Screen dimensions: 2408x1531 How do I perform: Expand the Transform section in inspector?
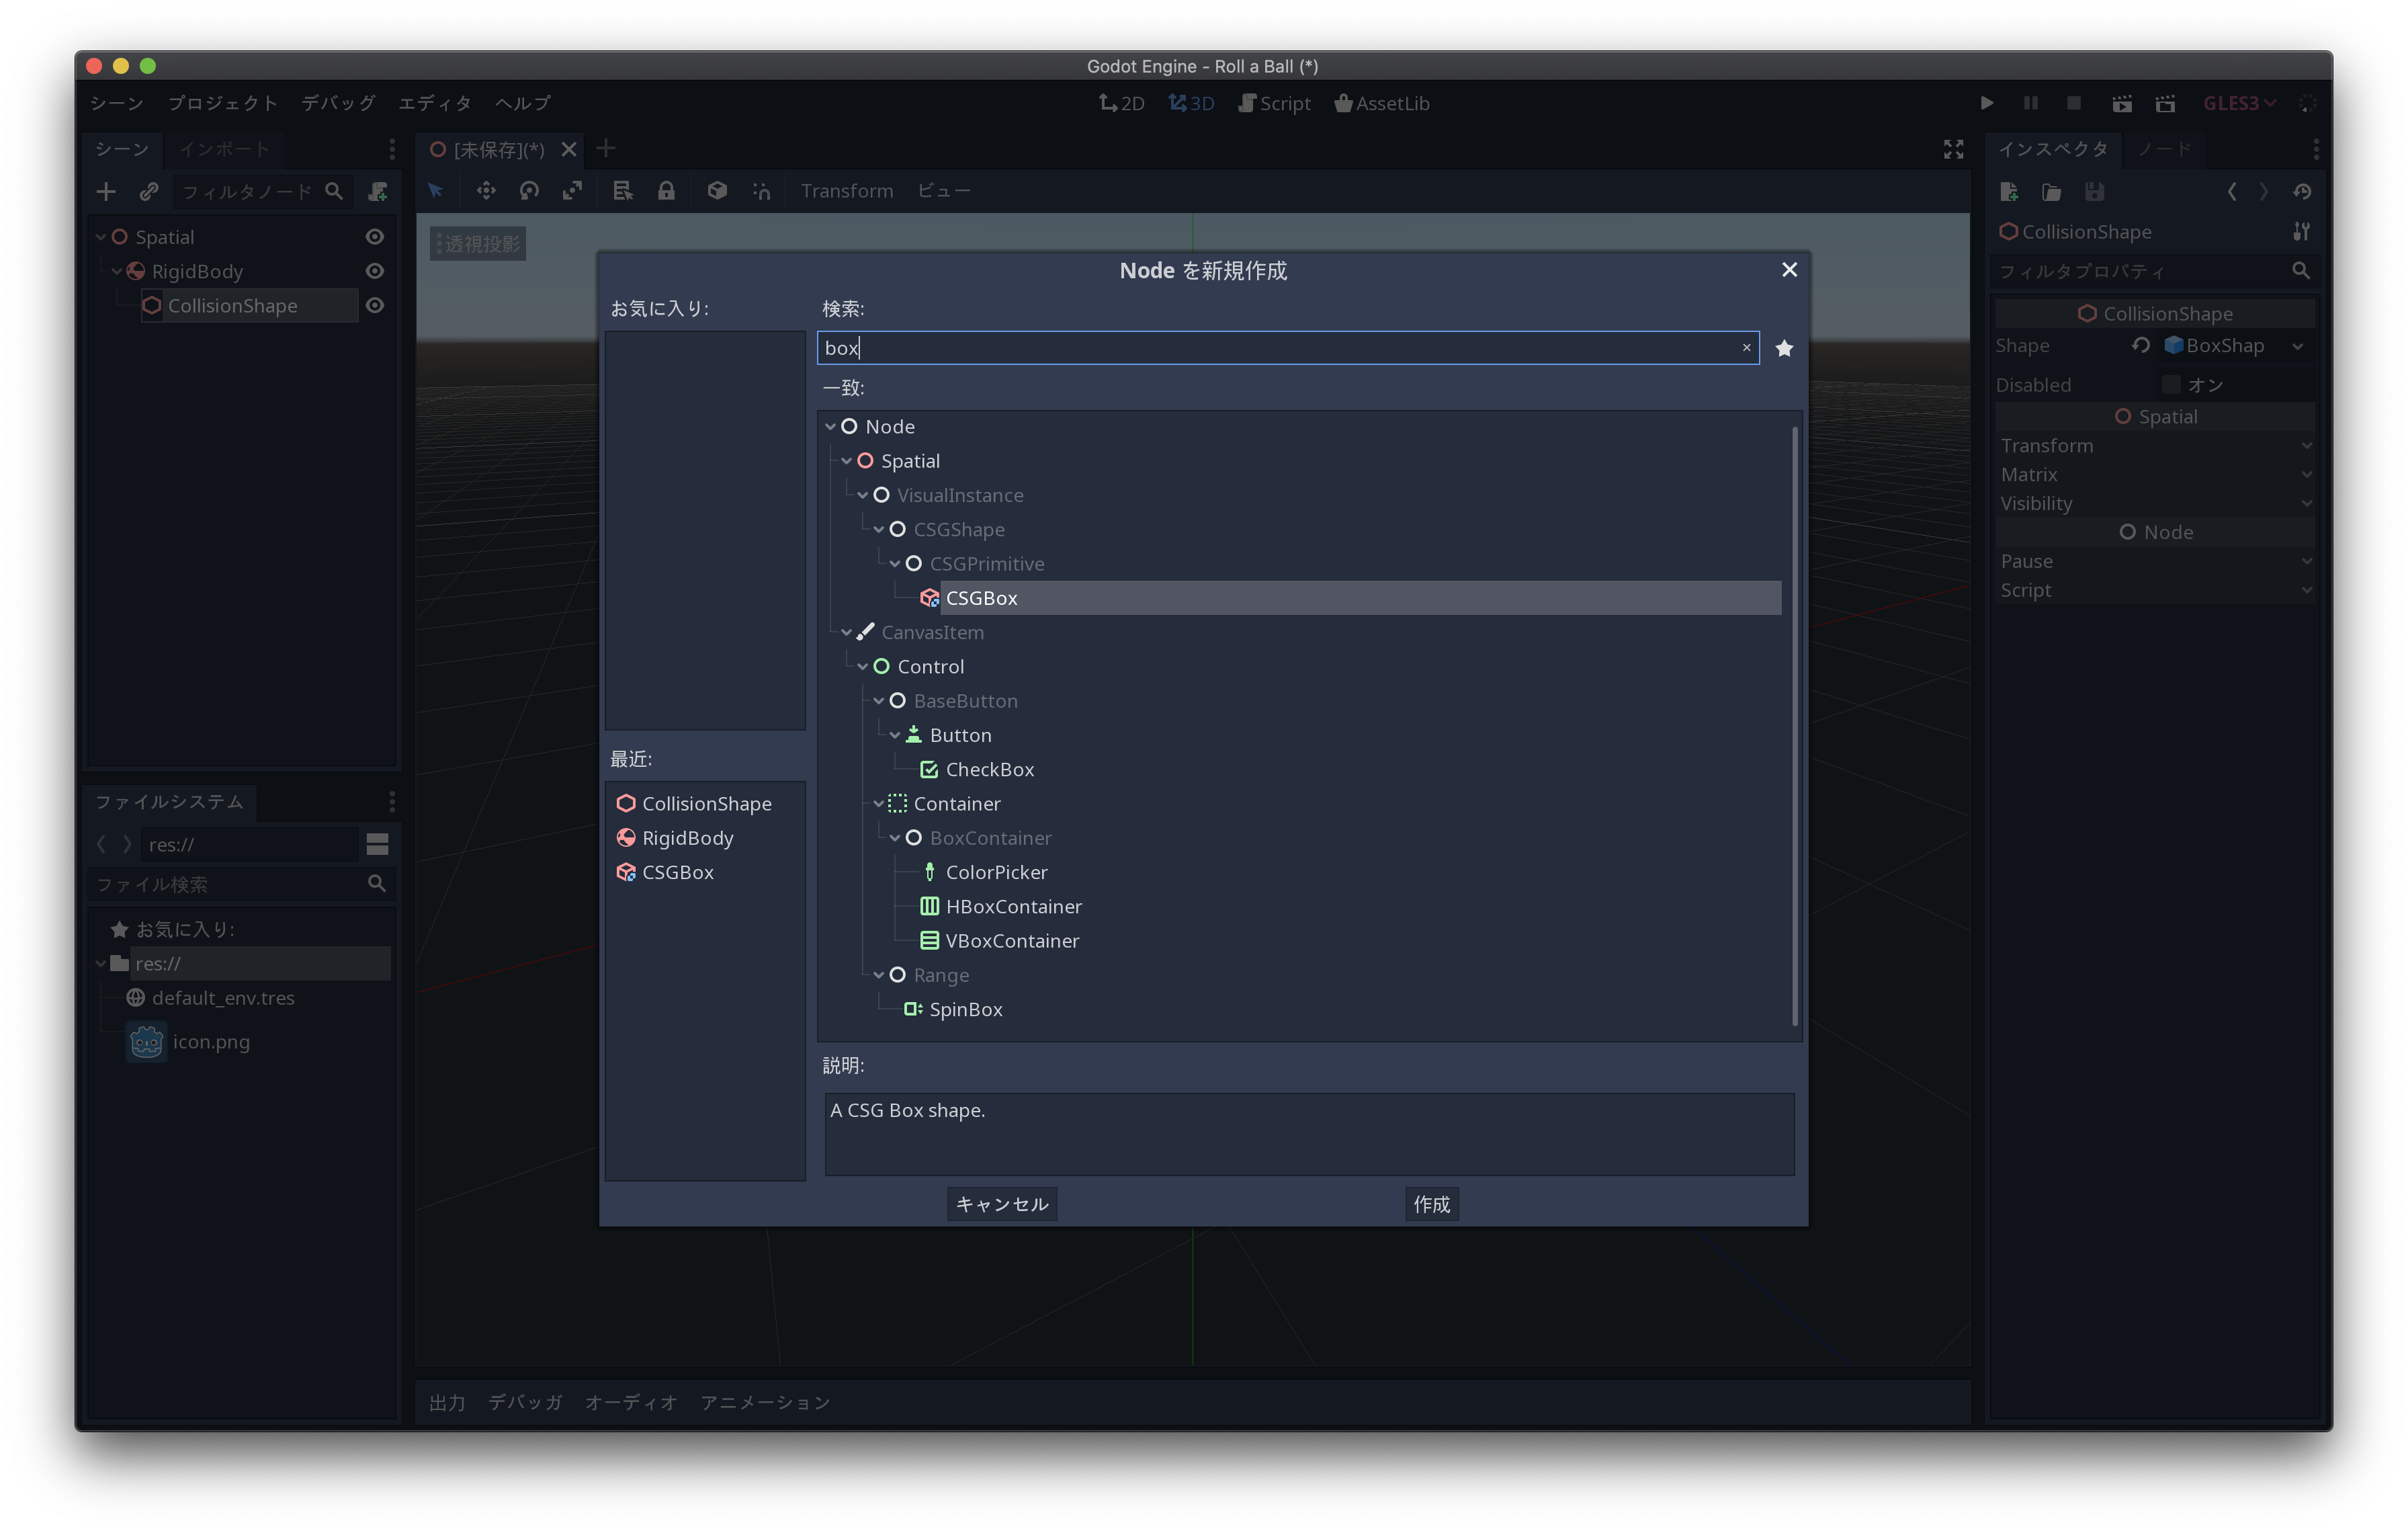click(x=2155, y=446)
